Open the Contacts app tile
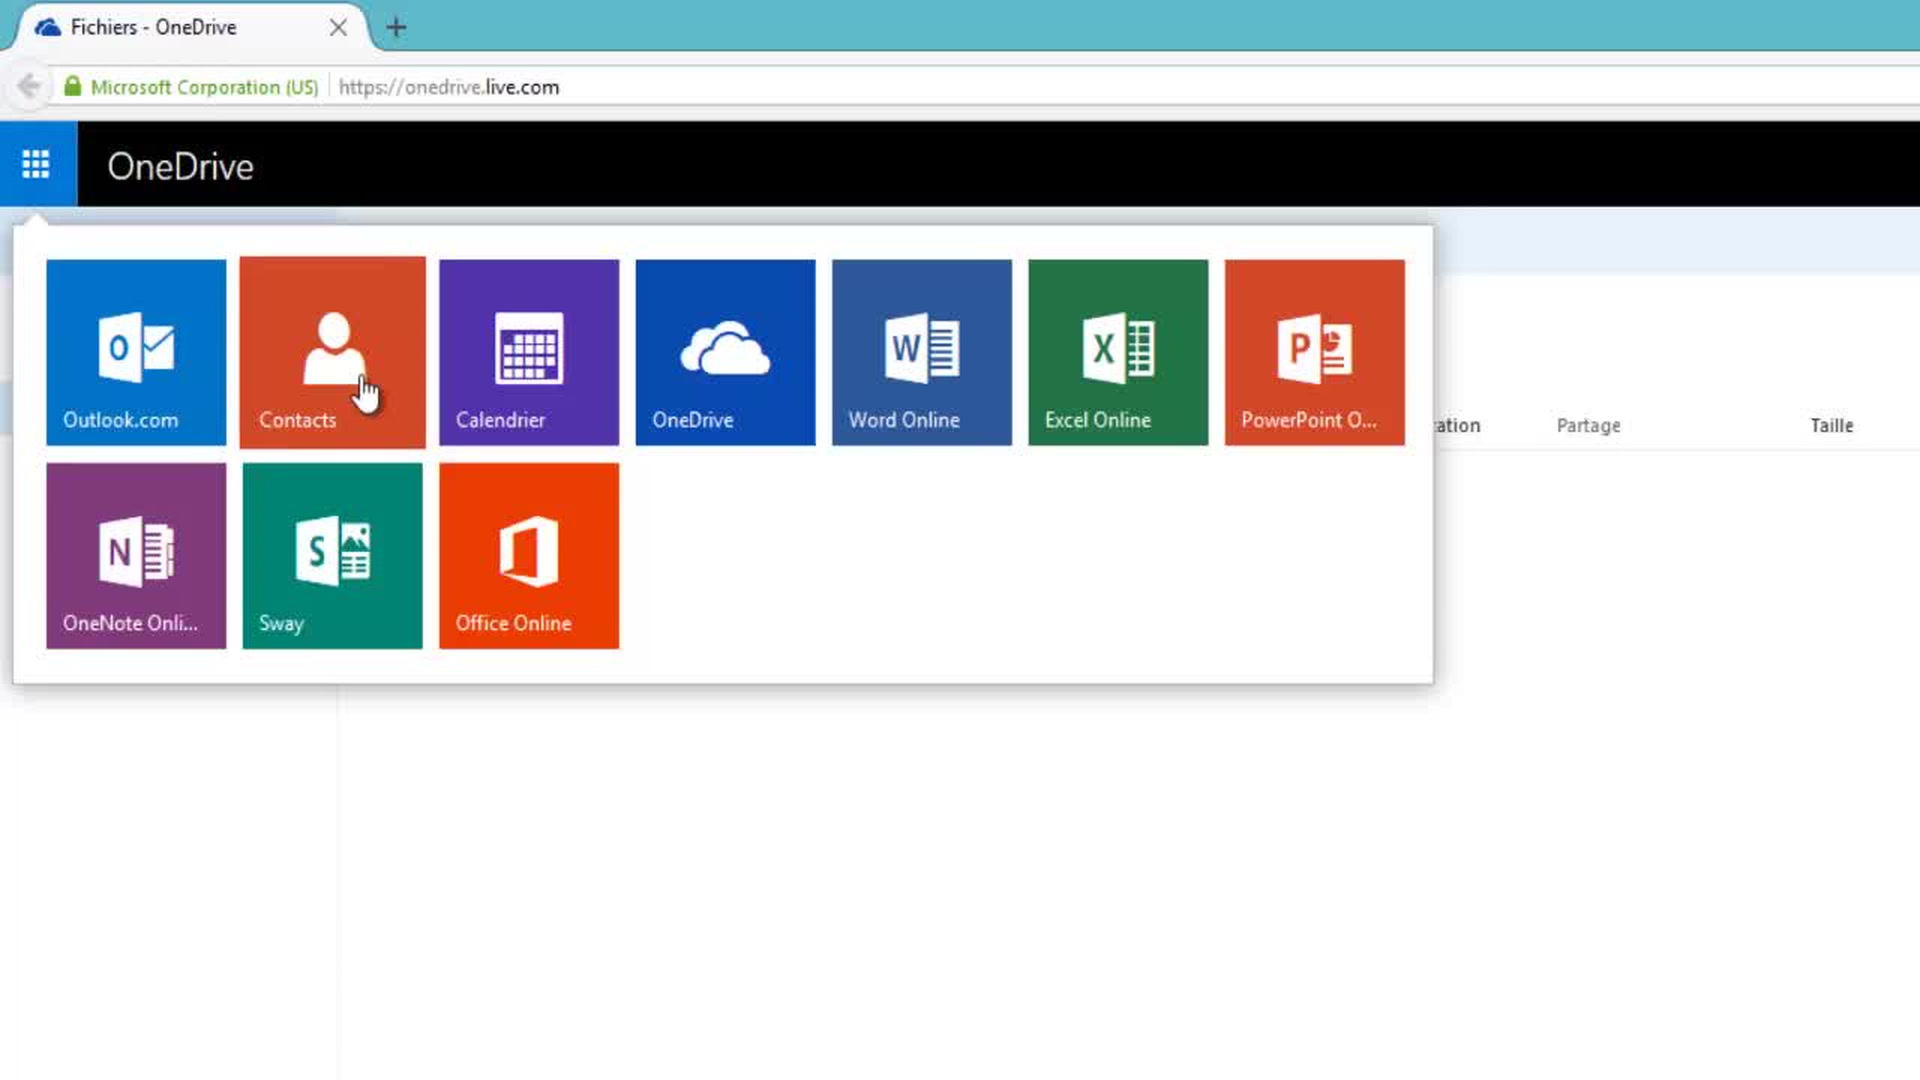 [x=332, y=352]
